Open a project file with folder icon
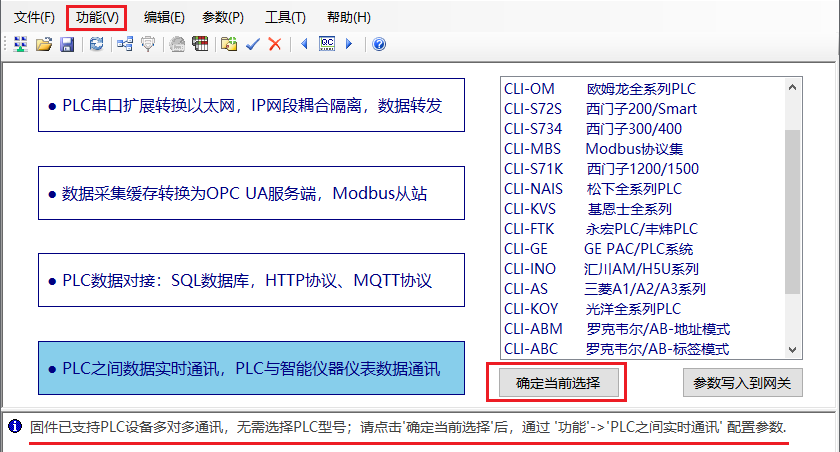Screen dimensions: 840x452 pos(44,44)
